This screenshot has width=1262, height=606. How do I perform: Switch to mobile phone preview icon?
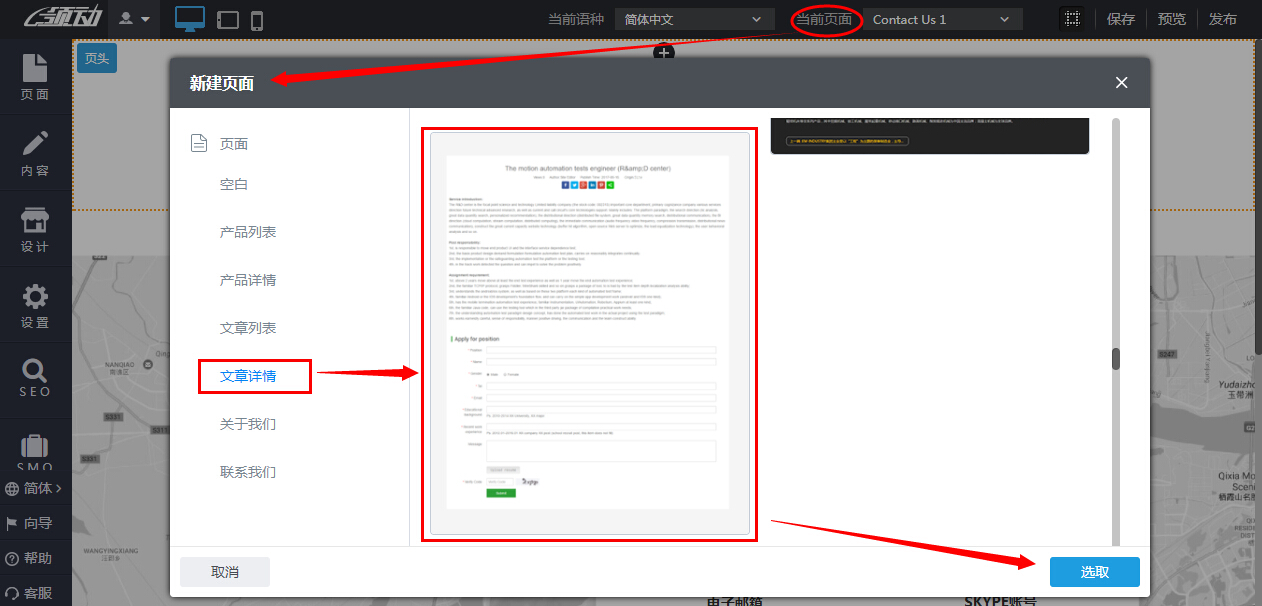257,20
